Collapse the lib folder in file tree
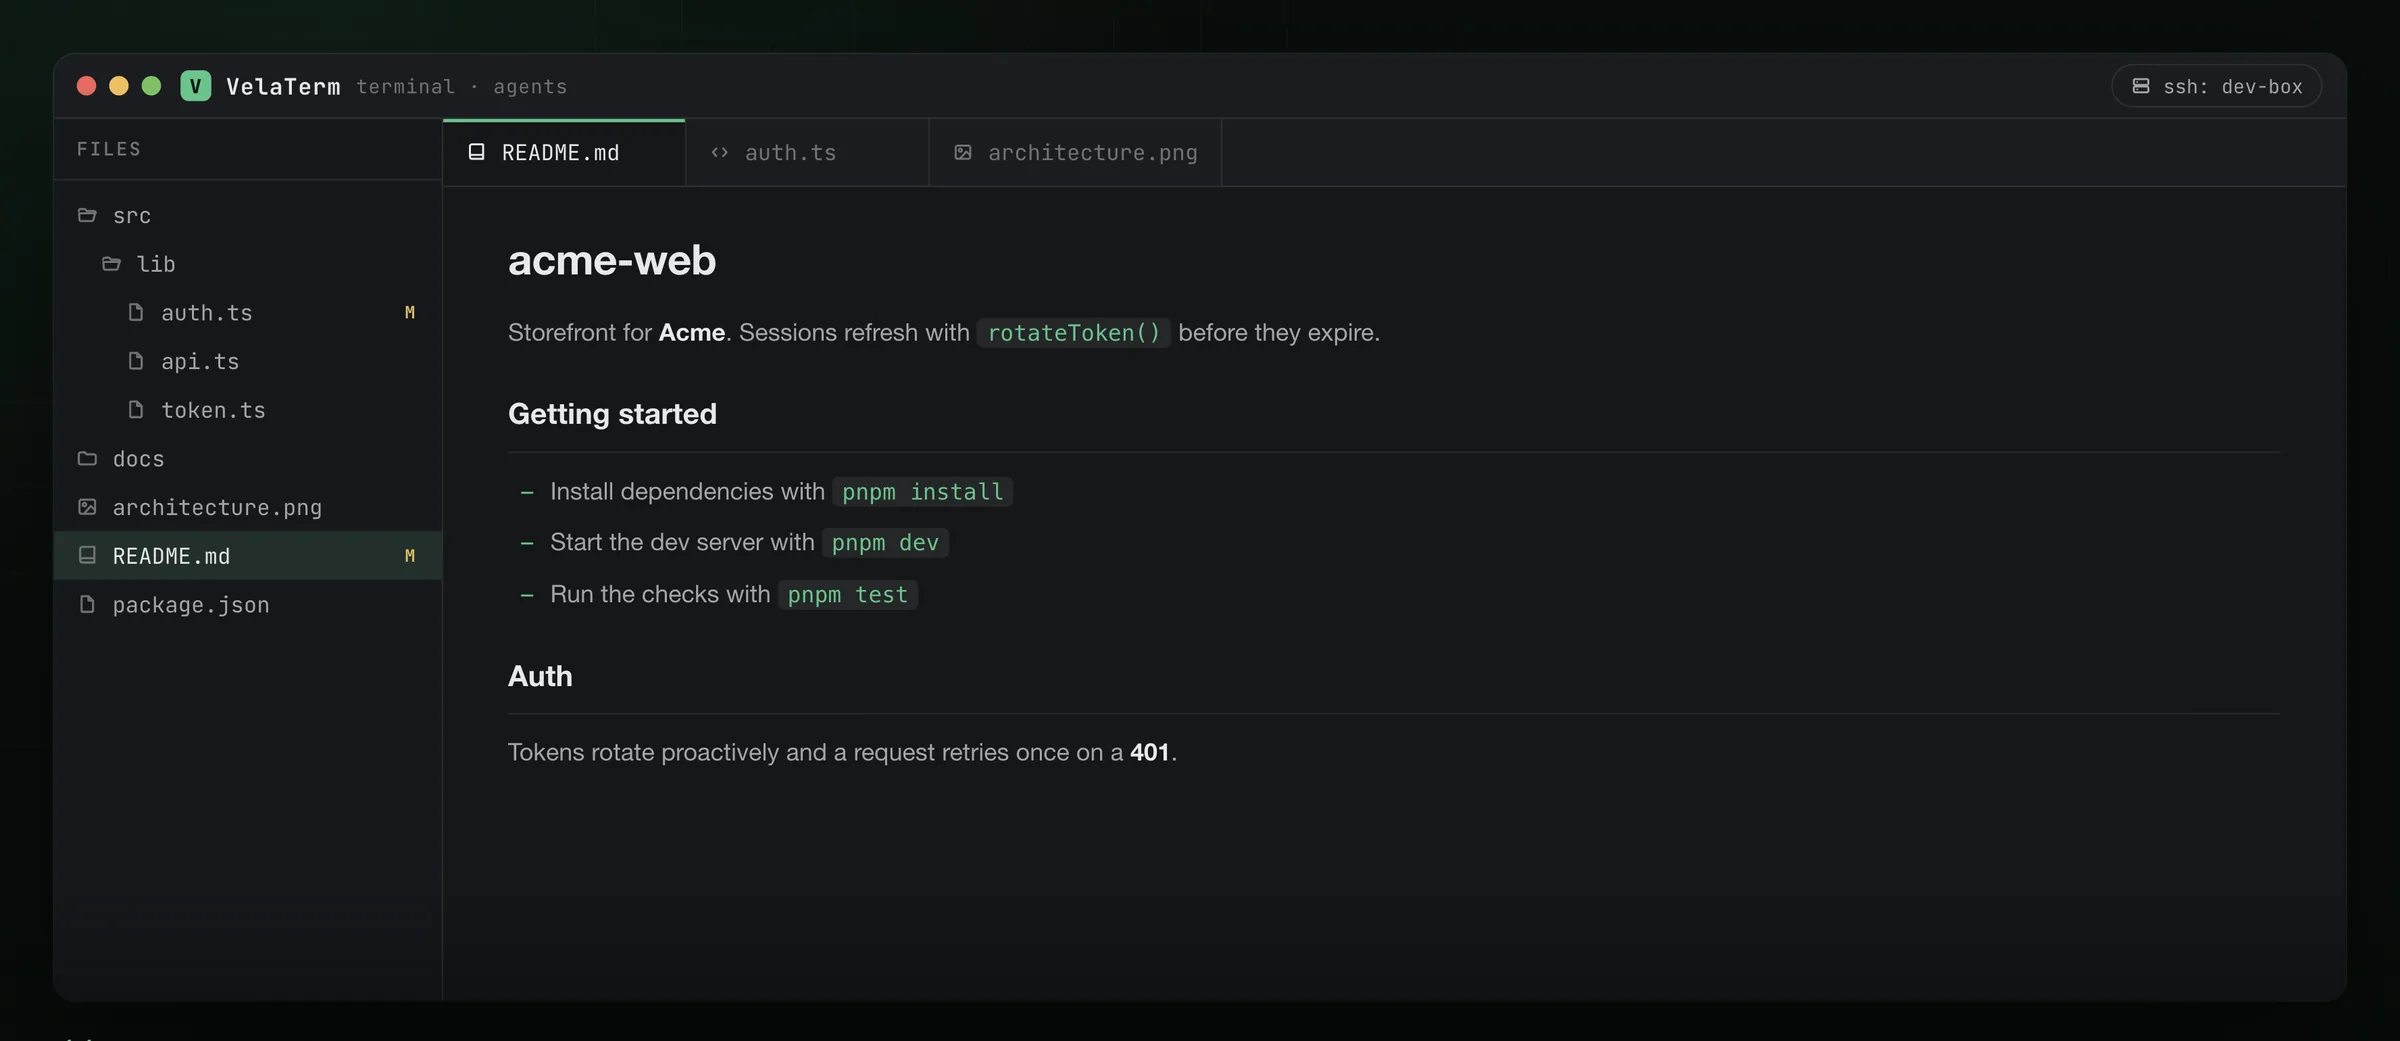The width and height of the screenshot is (2400, 1041). point(248,264)
